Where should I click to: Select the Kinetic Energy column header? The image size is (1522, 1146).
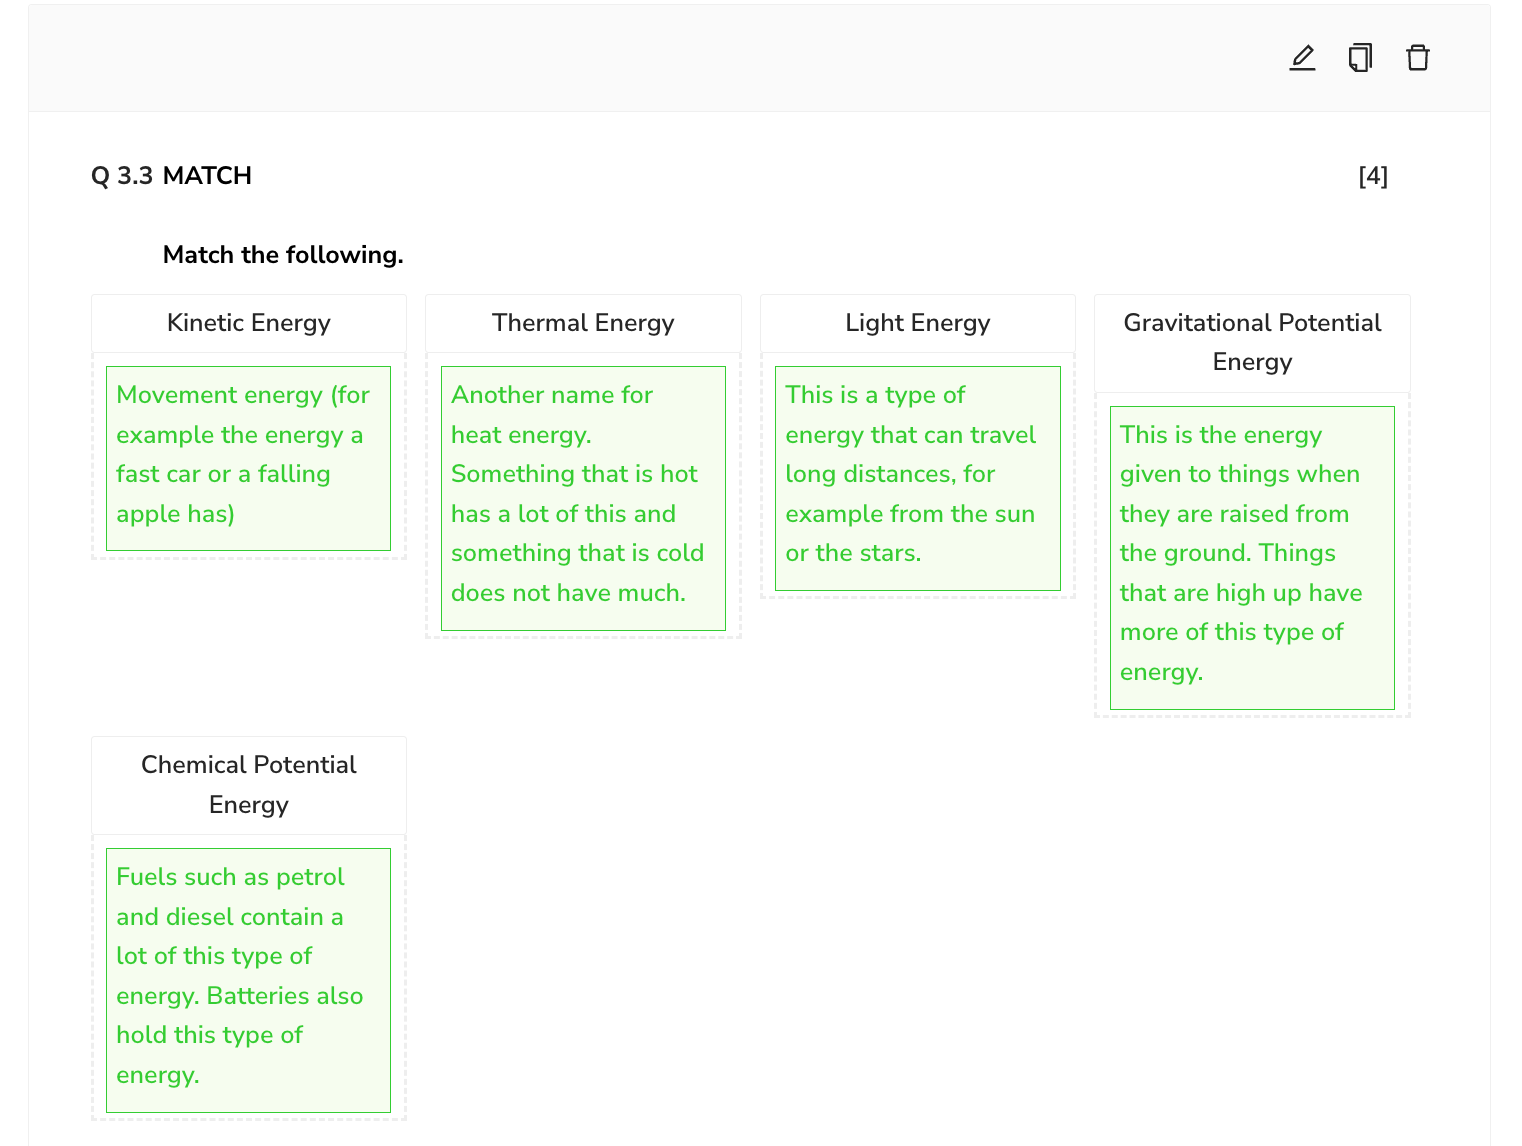(x=248, y=323)
